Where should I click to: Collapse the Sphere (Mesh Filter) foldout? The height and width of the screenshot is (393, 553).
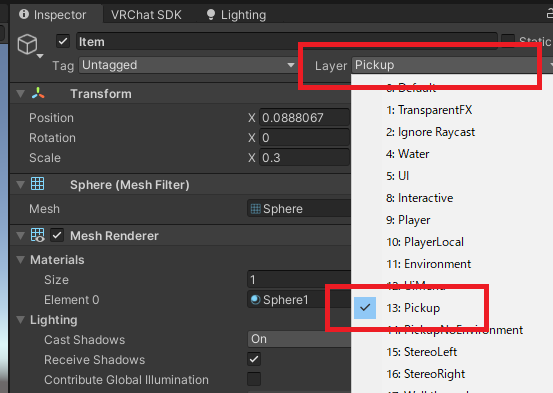21,185
